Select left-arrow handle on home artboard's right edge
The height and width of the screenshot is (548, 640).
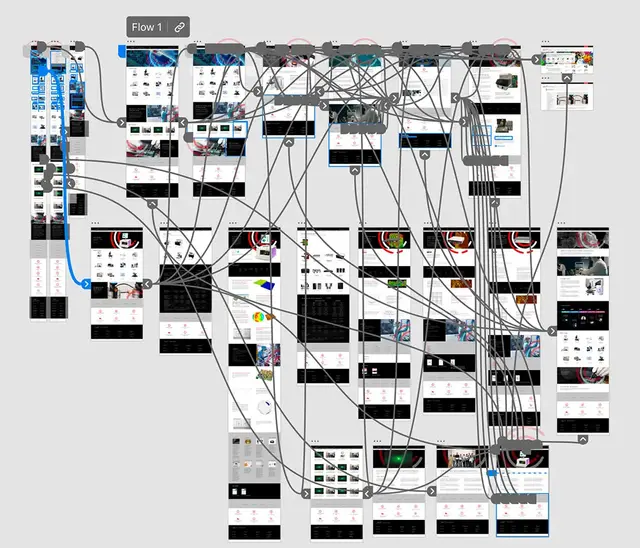[183, 122]
